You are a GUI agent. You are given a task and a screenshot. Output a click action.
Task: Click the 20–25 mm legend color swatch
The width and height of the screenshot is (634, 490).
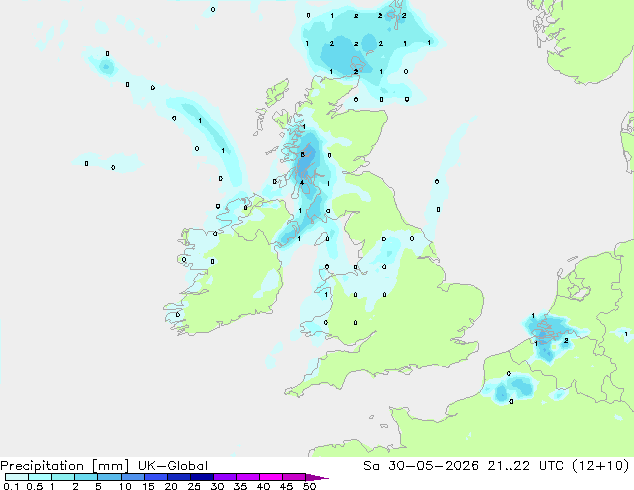click(179, 477)
